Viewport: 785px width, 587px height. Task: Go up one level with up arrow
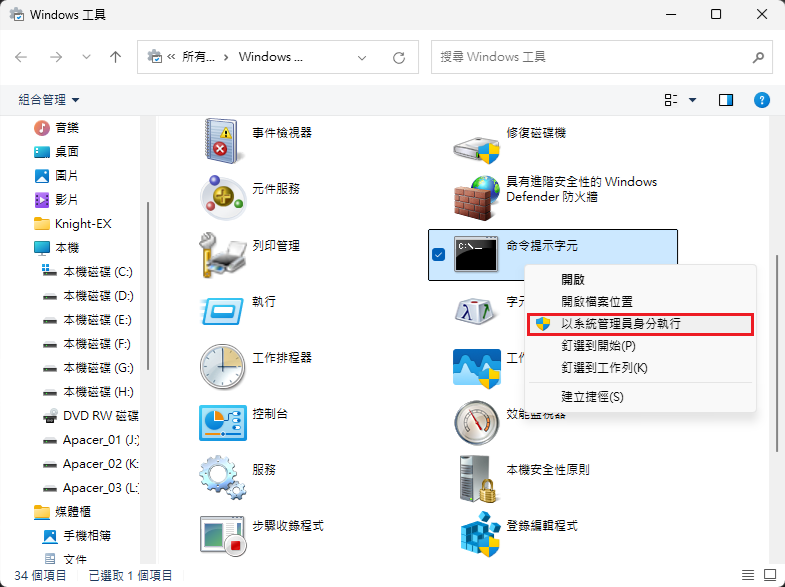(x=116, y=57)
